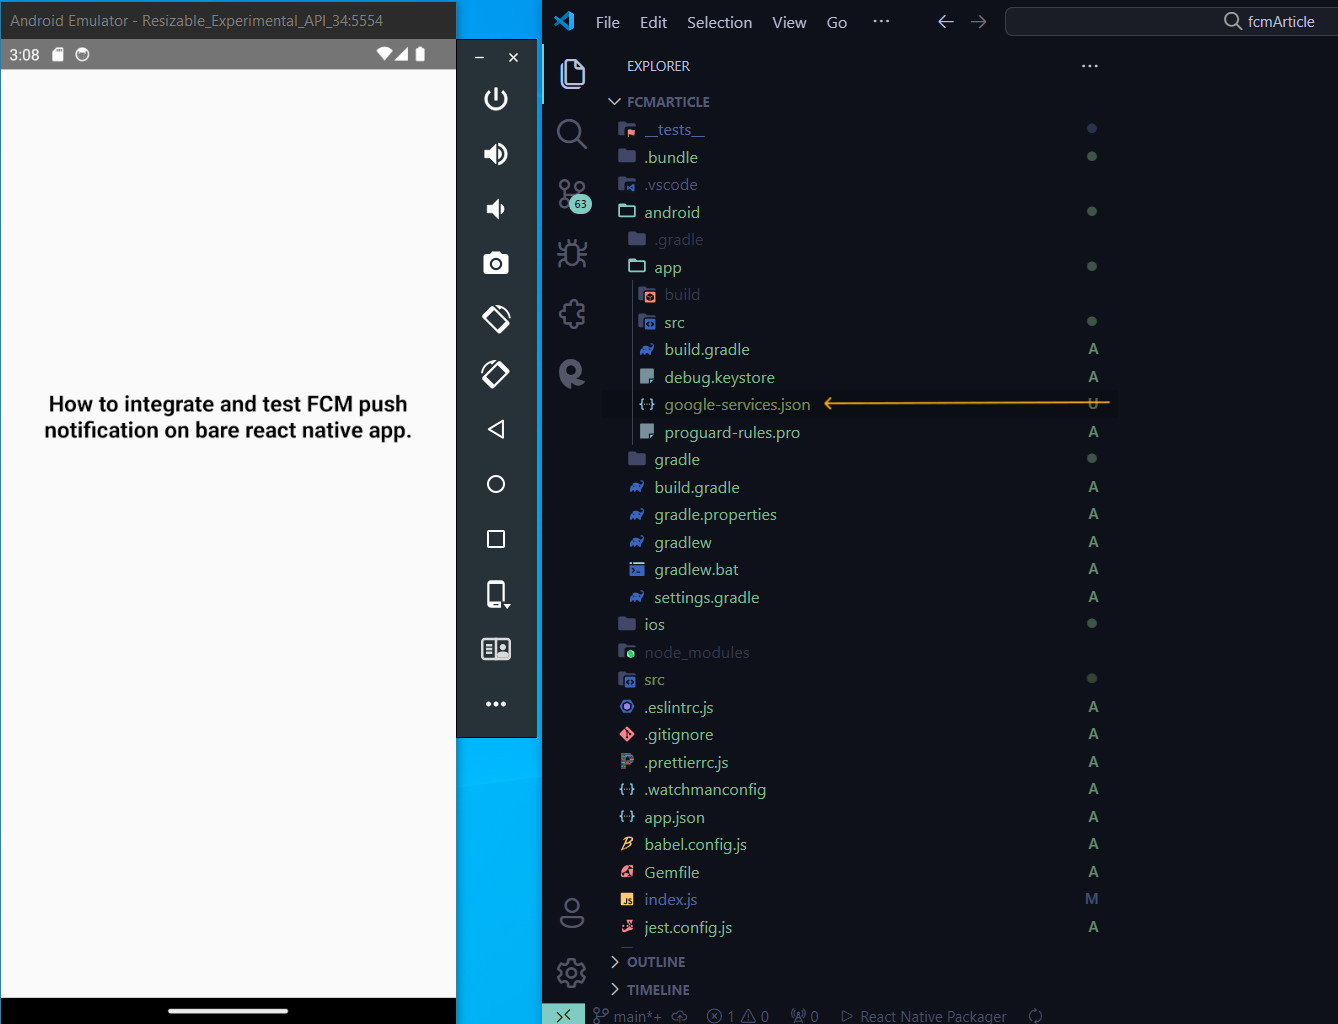Go forward with the right arrow
1338x1024 pixels.
[979, 22]
